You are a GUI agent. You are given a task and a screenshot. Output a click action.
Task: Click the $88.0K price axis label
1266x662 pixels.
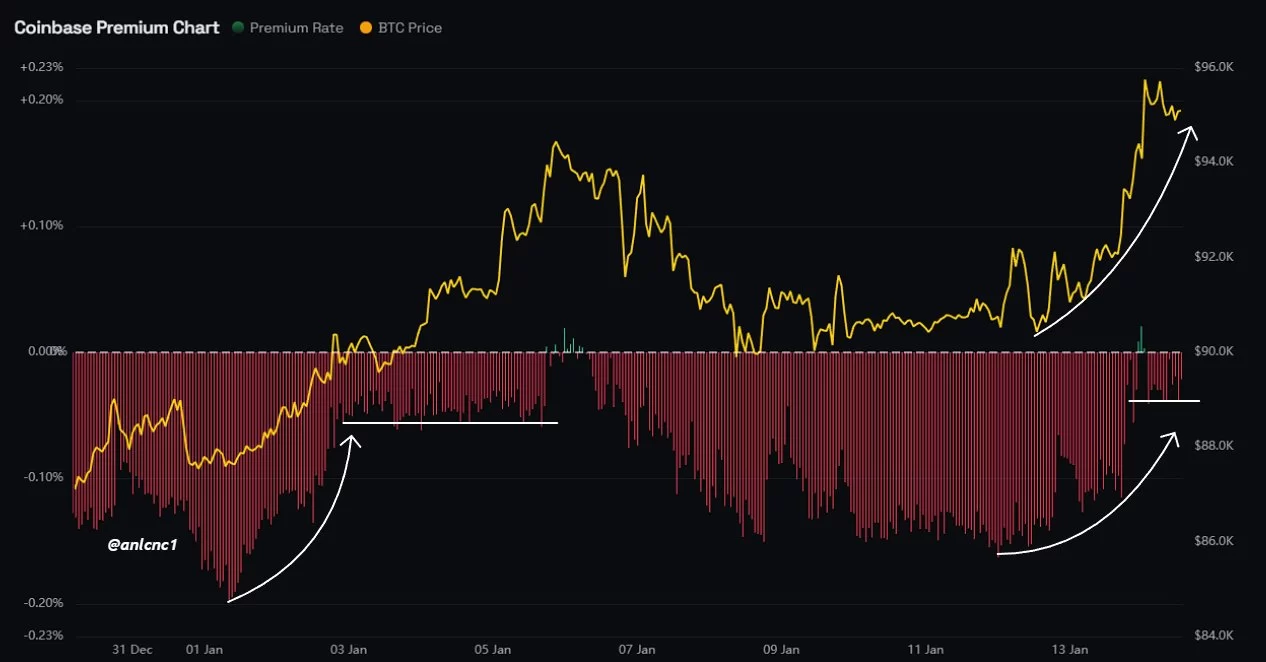pos(1215,446)
